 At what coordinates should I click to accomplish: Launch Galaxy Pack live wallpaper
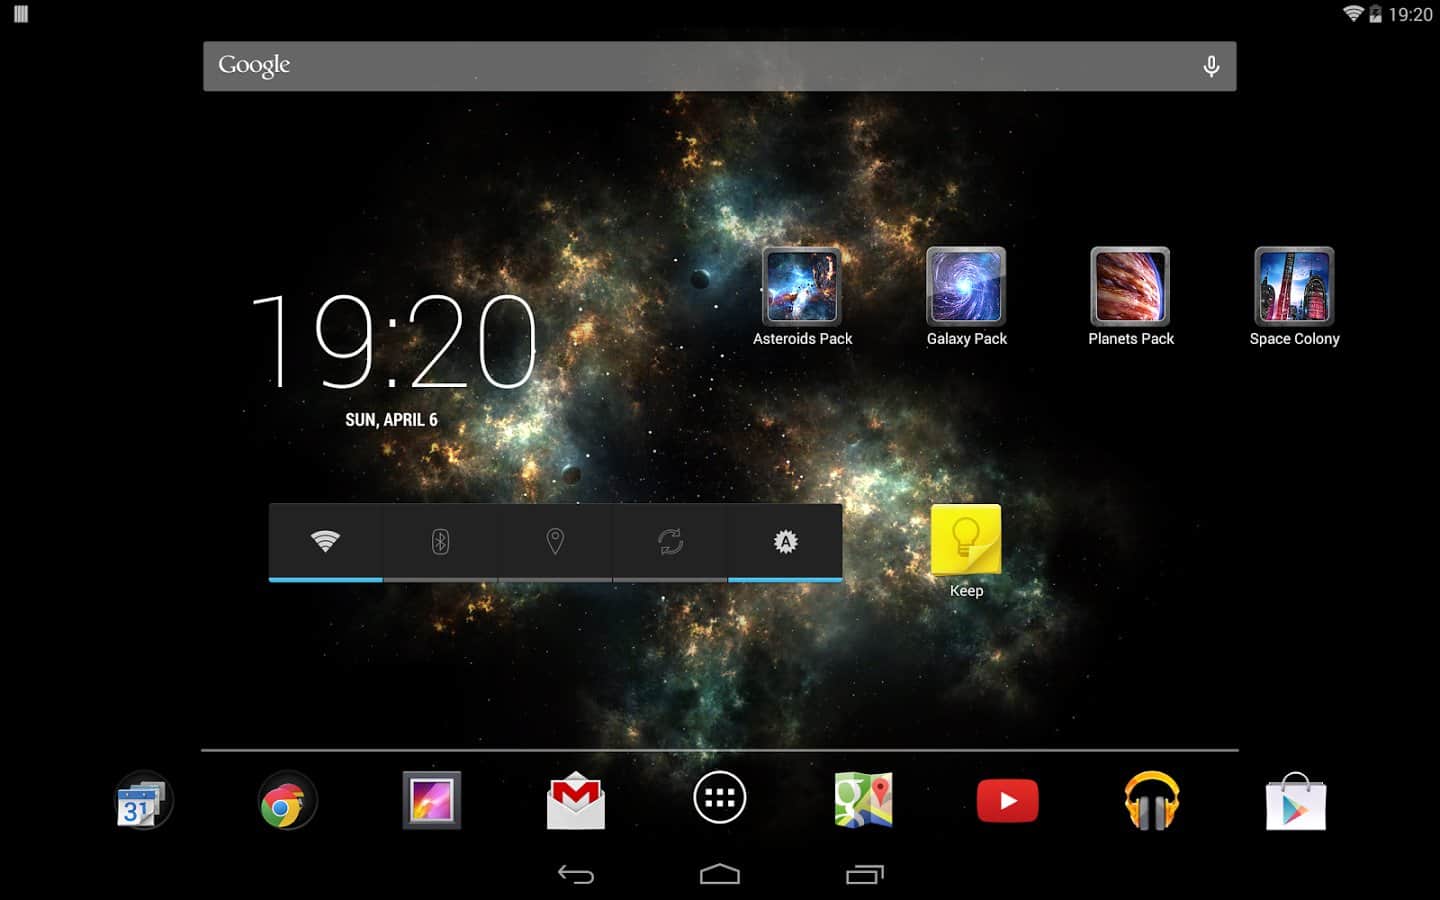(966, 287)
